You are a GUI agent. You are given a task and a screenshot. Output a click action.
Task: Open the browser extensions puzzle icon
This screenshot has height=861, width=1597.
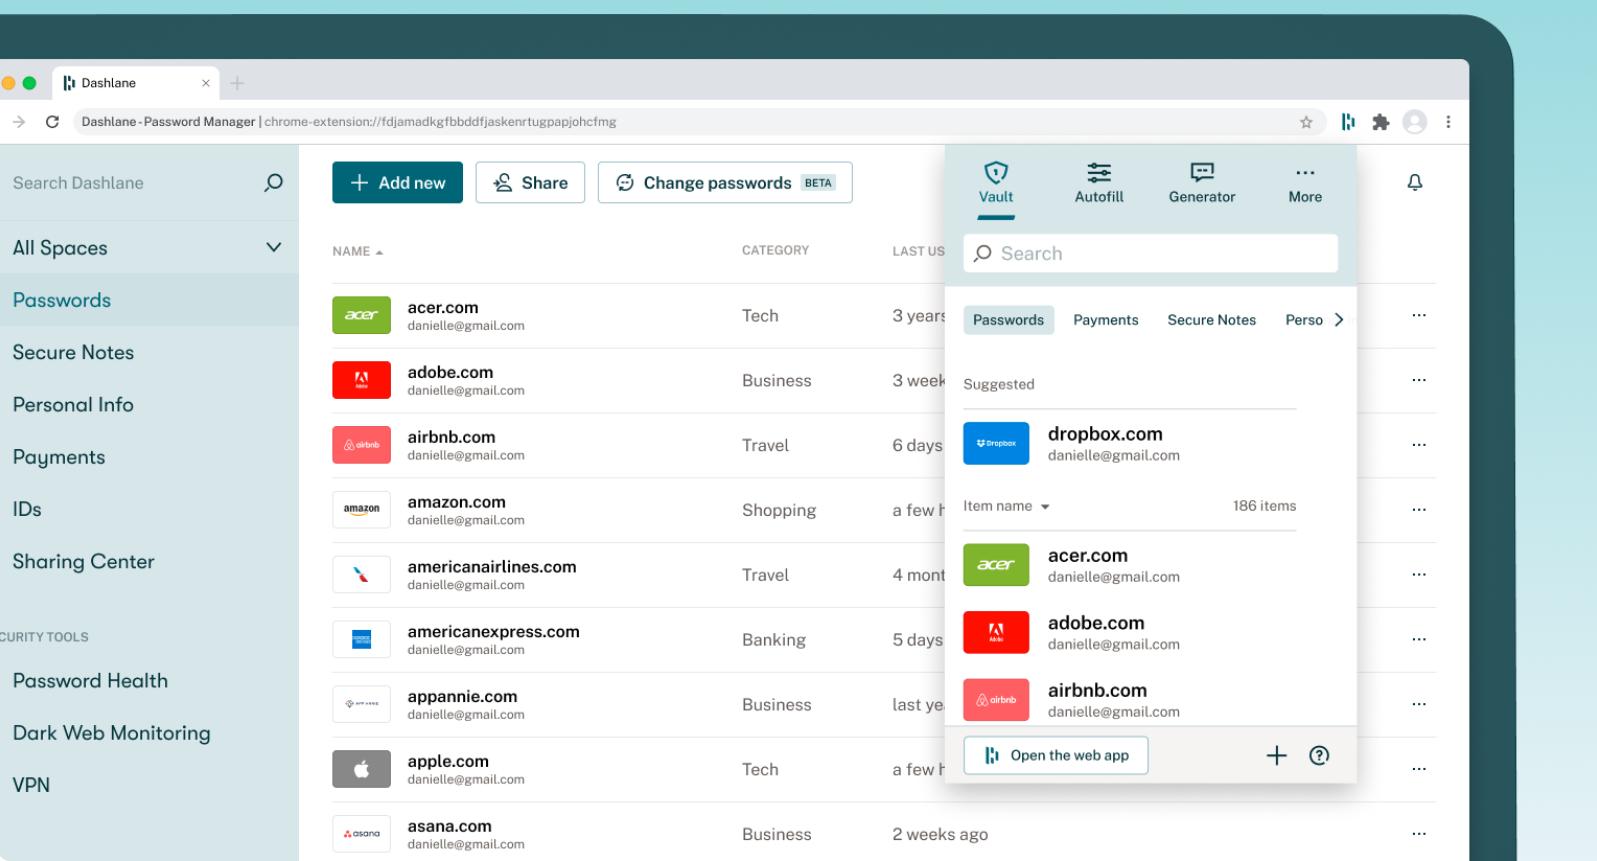[x=1381, y=122]
